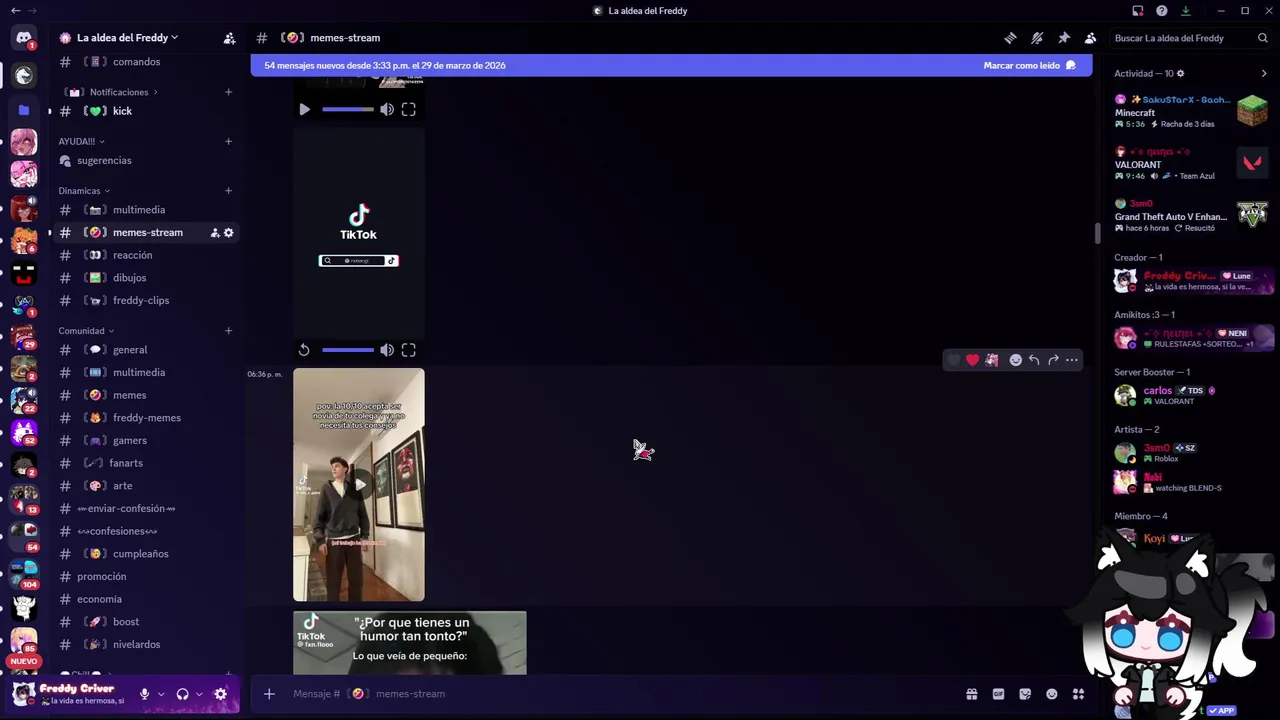Open Discord direct messages home icon
The image size is (1280, 720).
pos(24,38)
